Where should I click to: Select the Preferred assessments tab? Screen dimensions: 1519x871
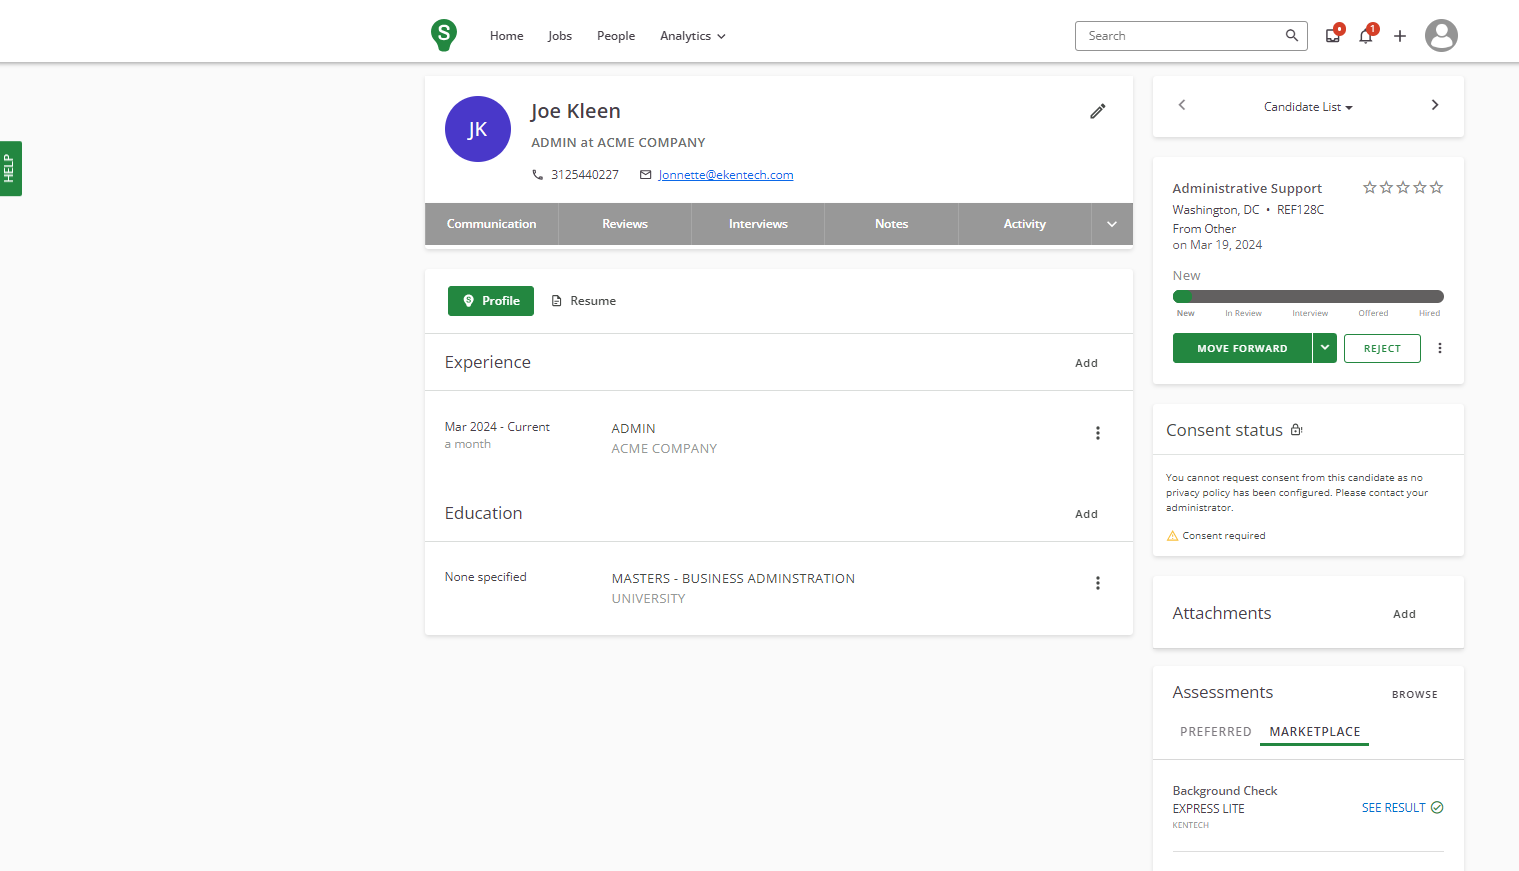1215,732
